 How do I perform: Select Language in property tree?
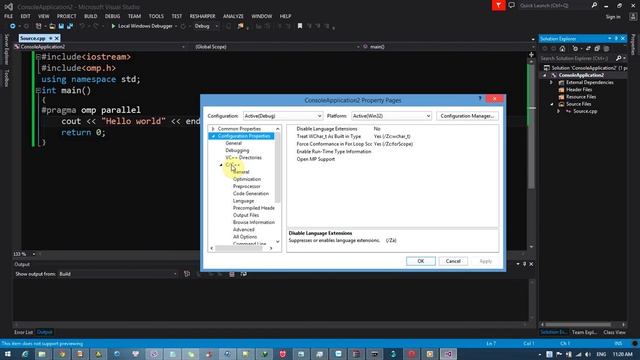[x=243, y=201]
